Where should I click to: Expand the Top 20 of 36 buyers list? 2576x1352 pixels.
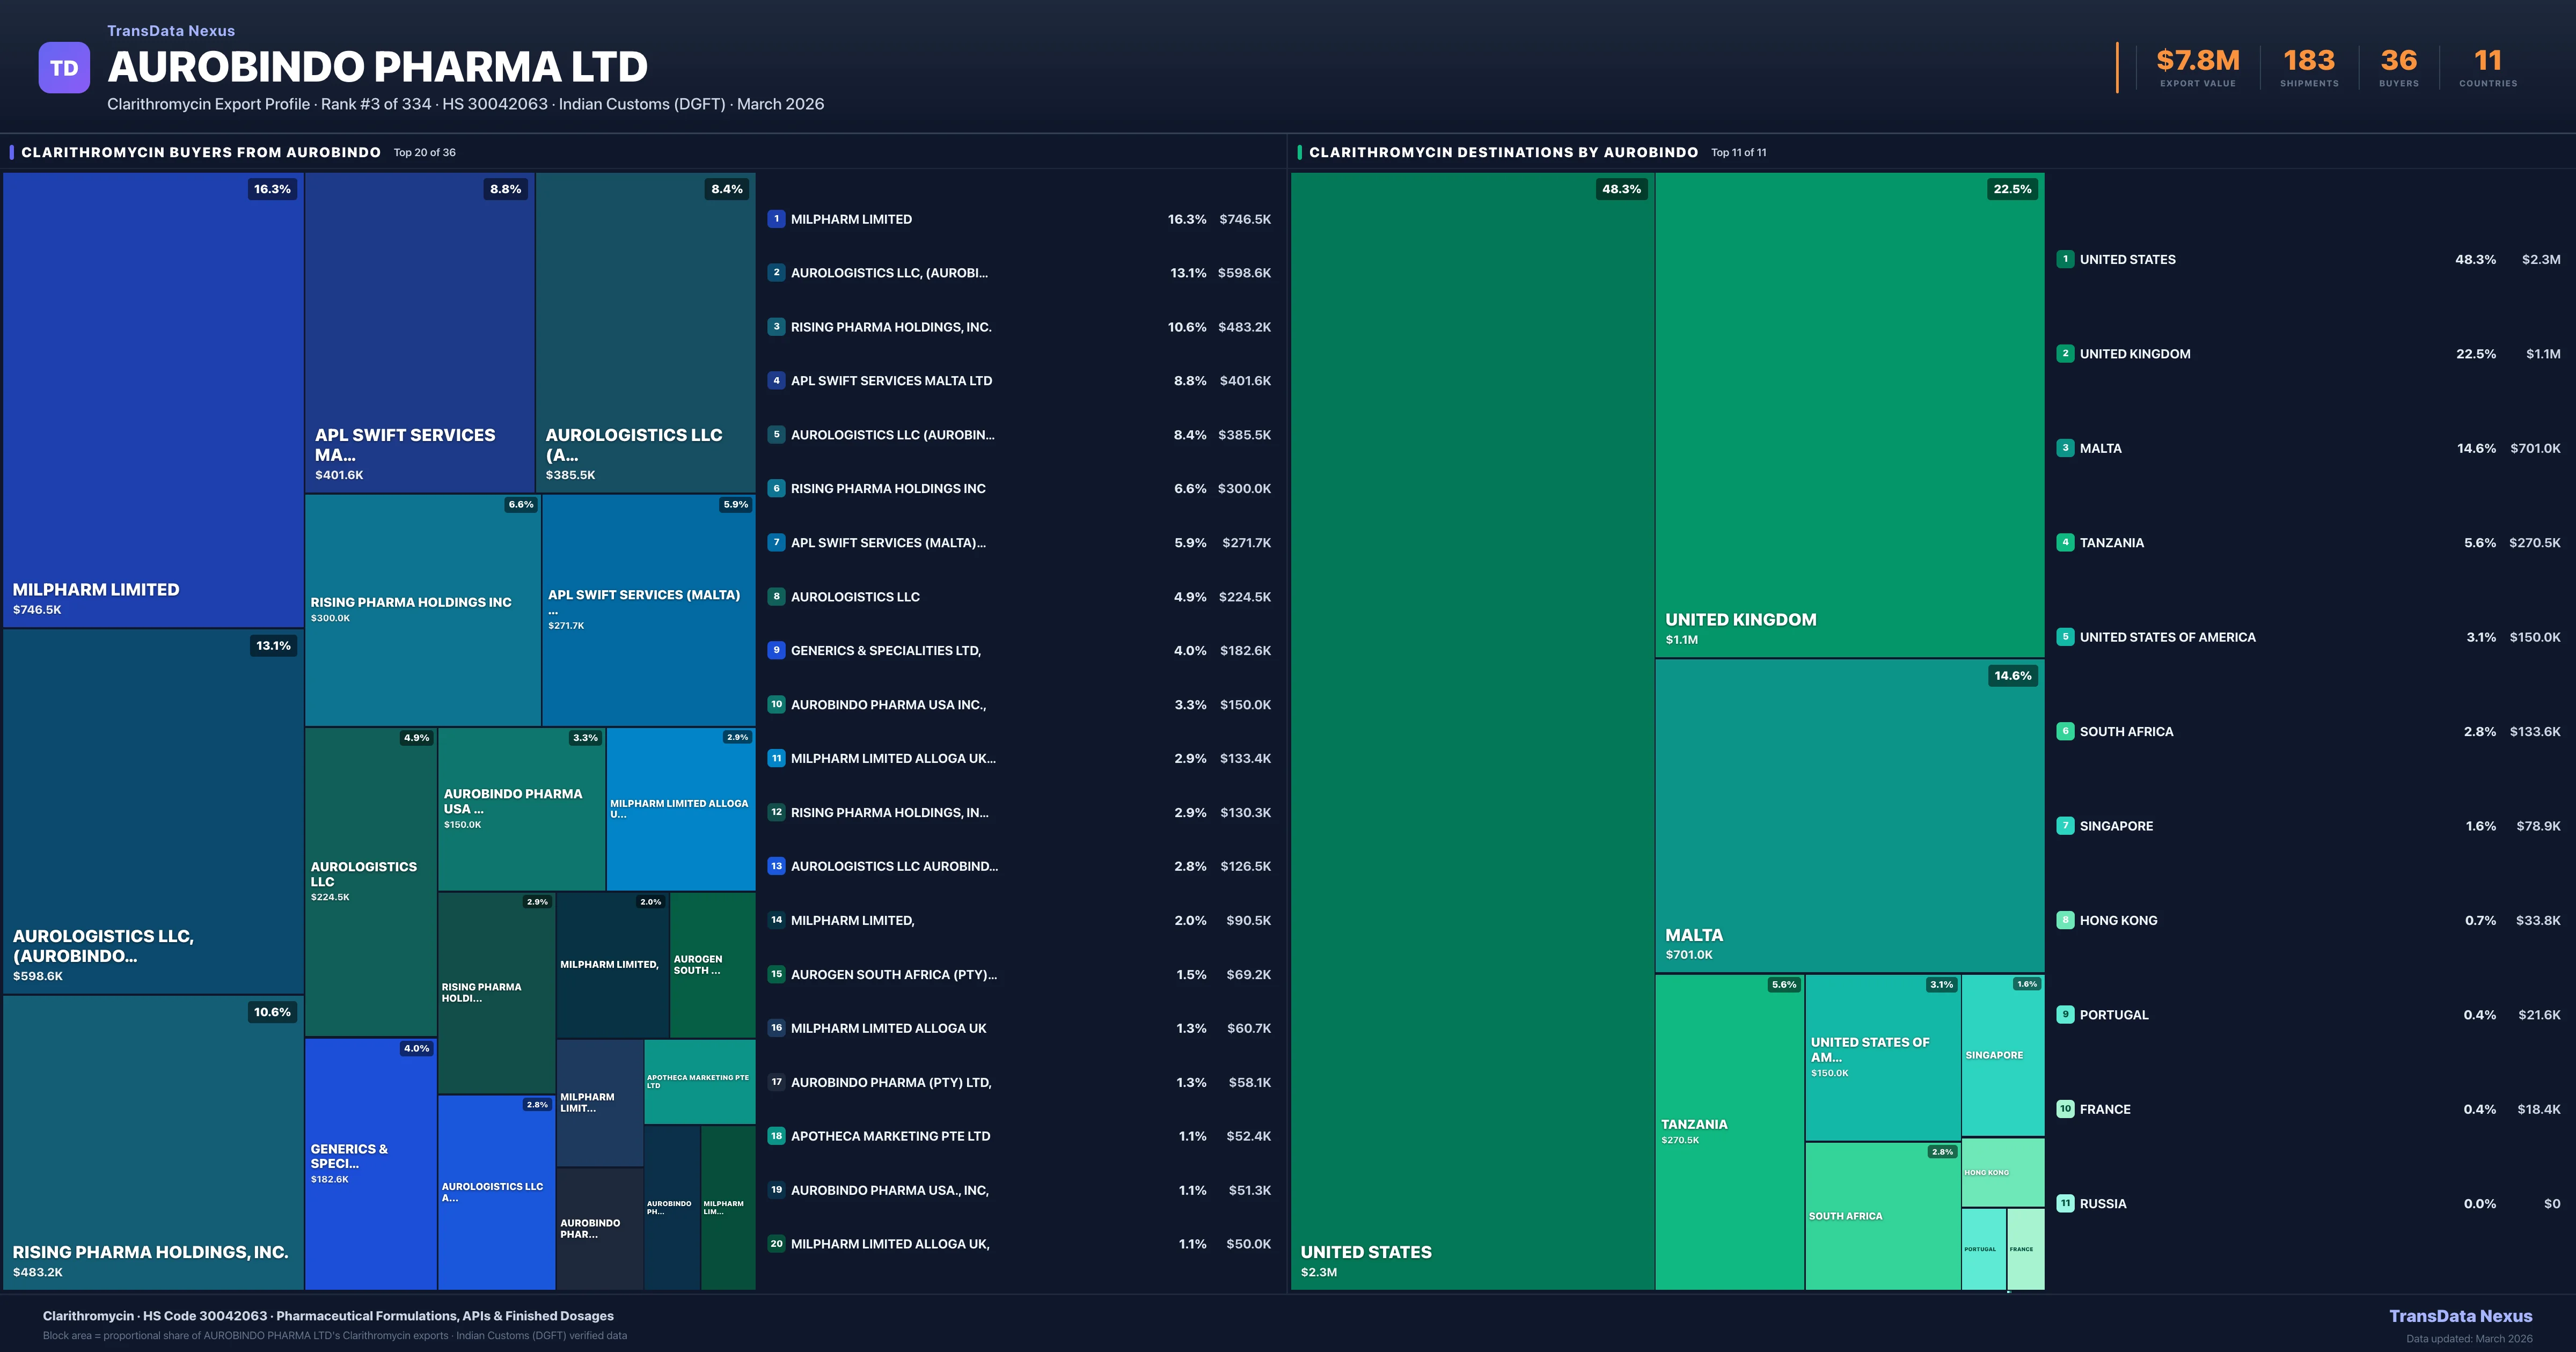[x=423, y=153]
